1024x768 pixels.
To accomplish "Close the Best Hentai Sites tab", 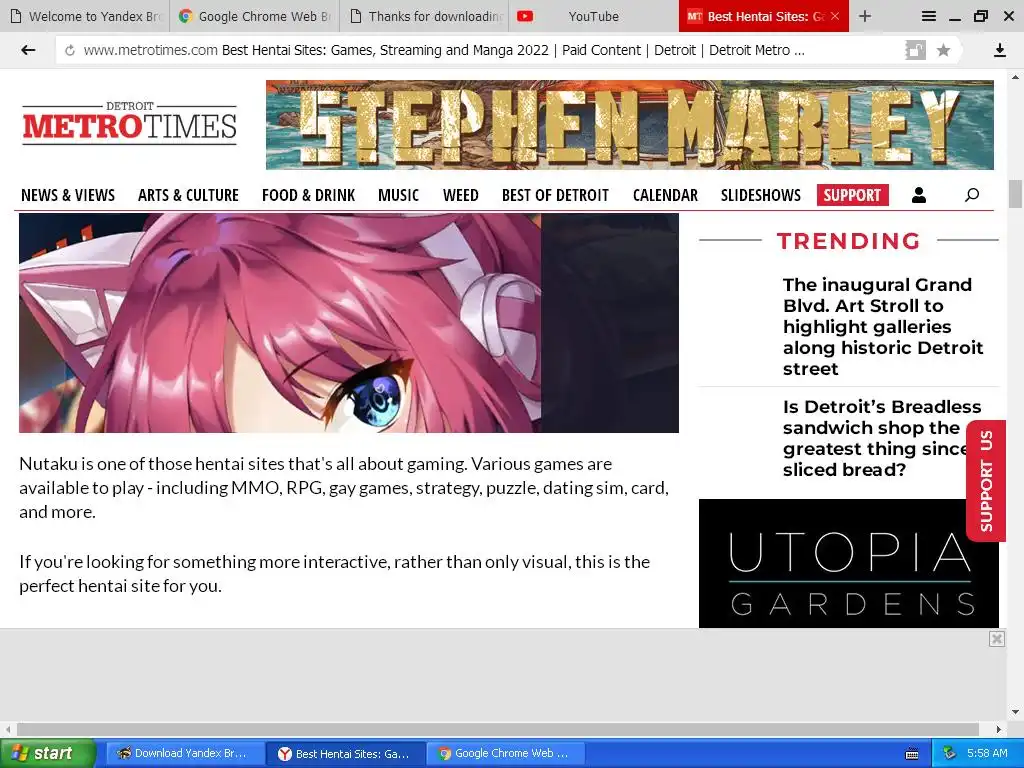I will (835, 16).
